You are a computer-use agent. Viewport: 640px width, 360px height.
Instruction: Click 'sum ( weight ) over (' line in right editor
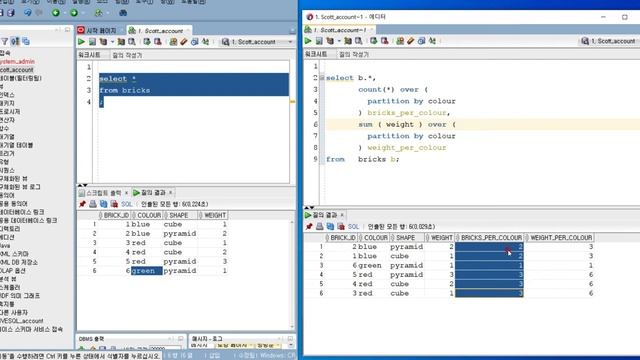[407, 124]
